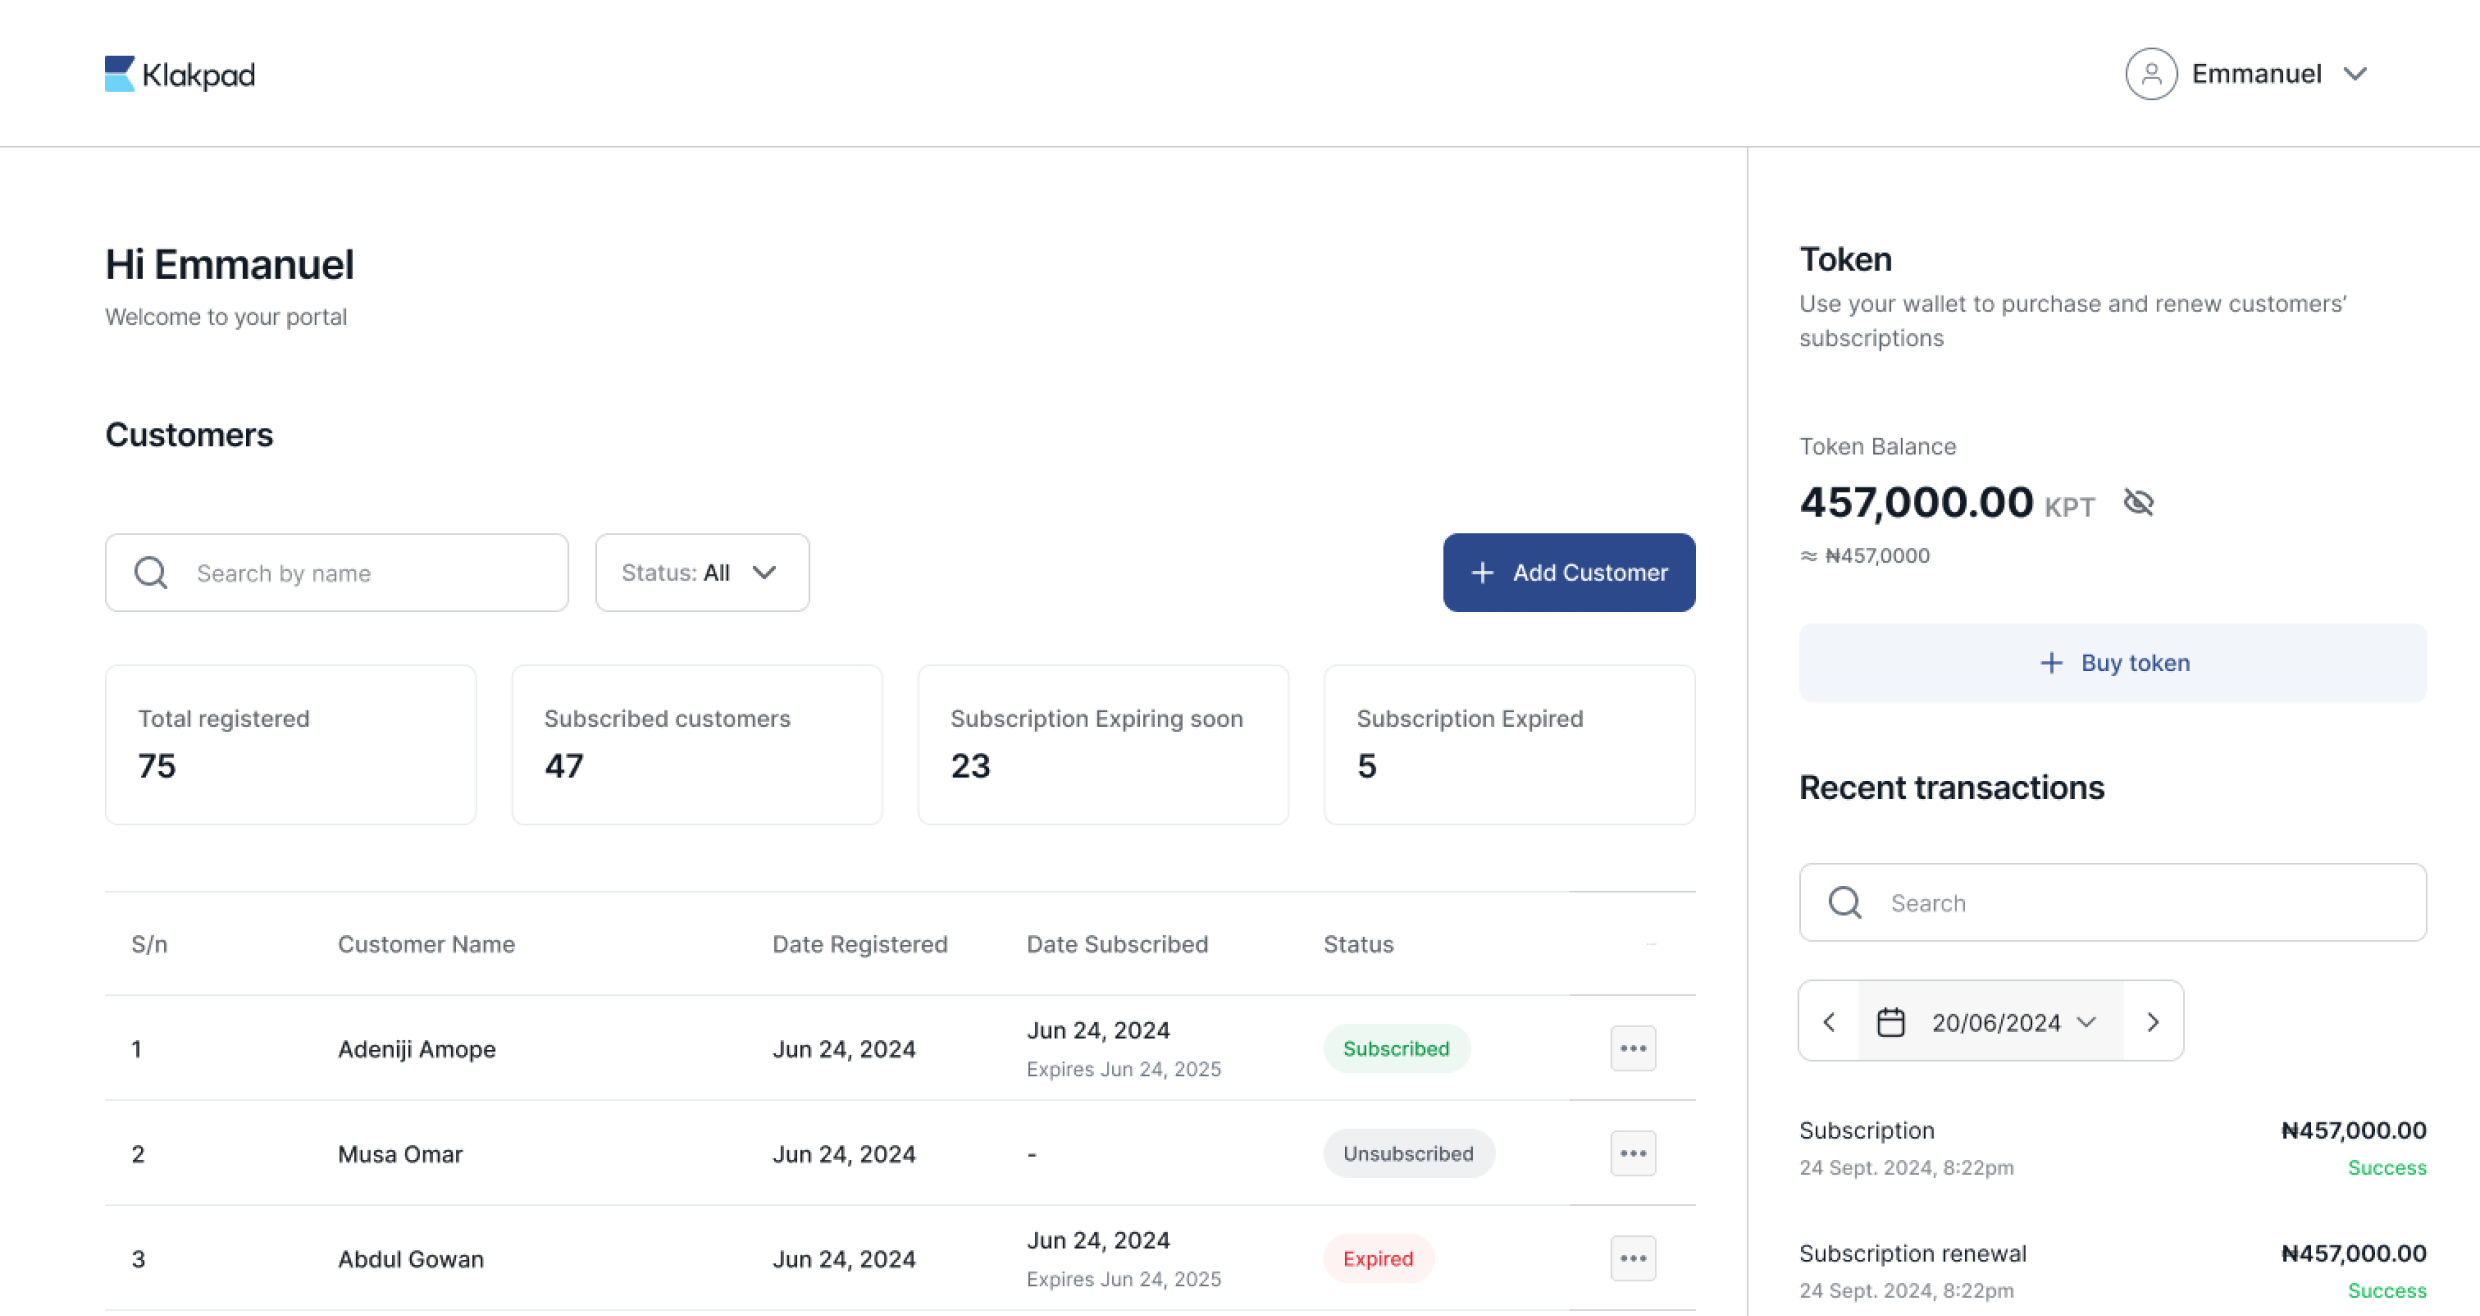
Task: Click the Subscription Expired card
Action: pyautogui.click(x=1508, y=744)
